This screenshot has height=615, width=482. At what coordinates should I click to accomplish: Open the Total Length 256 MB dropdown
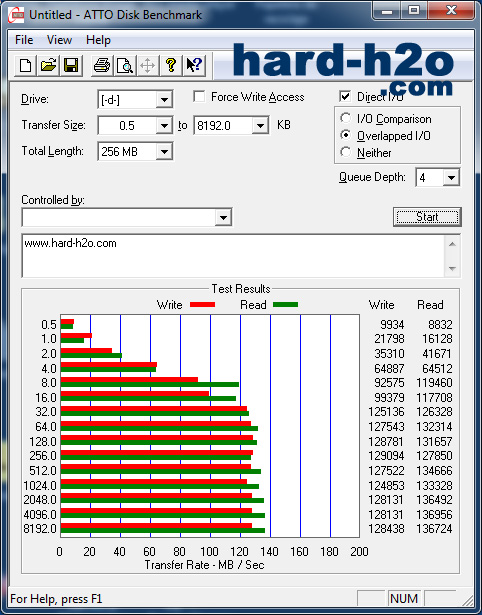point(164,151)
